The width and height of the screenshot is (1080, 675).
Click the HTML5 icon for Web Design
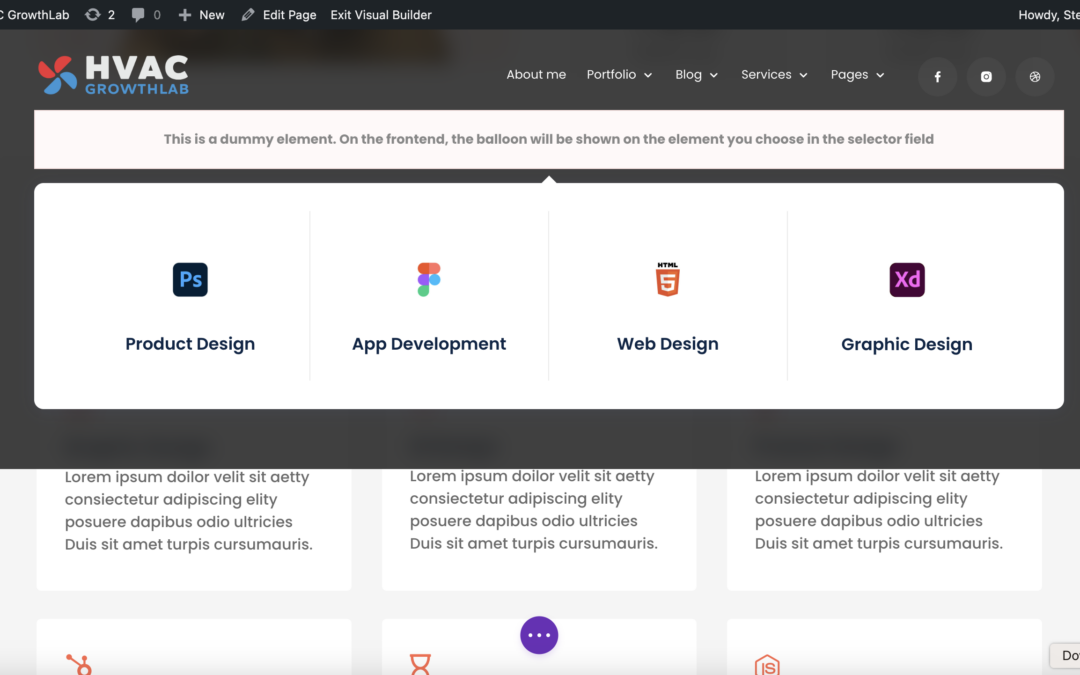(667, 279)
